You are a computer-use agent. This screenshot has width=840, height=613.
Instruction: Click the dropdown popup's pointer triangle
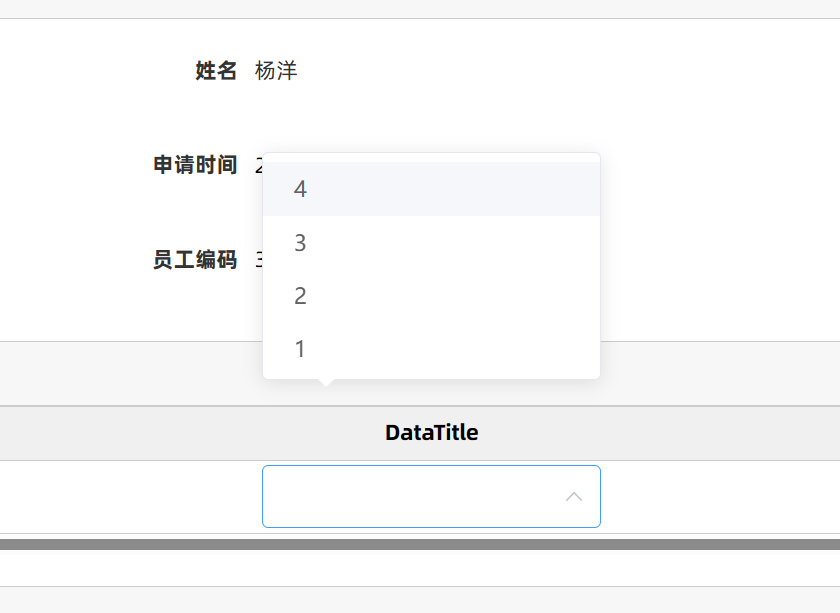325,382
